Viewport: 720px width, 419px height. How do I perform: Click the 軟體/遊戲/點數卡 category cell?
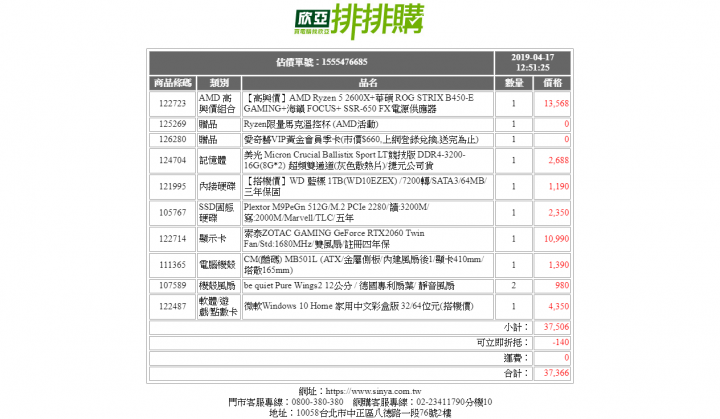click(x=219, y=306)
